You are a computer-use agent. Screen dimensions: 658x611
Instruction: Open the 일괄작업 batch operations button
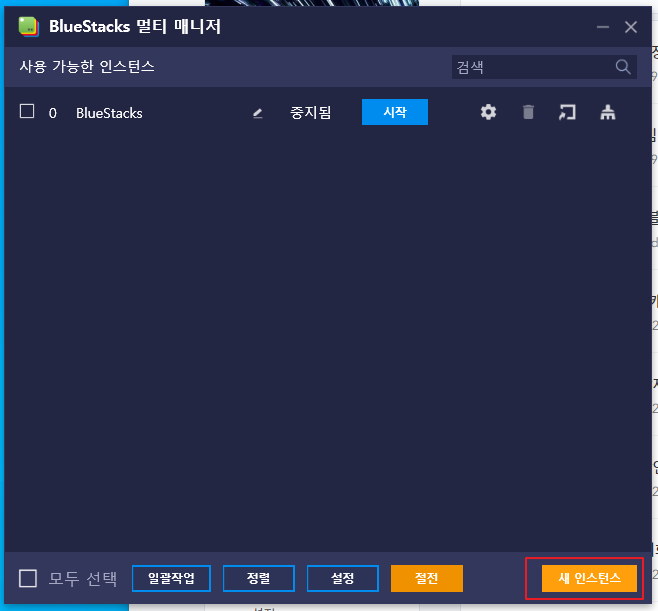pyautogui.click(x=171, y=578)
